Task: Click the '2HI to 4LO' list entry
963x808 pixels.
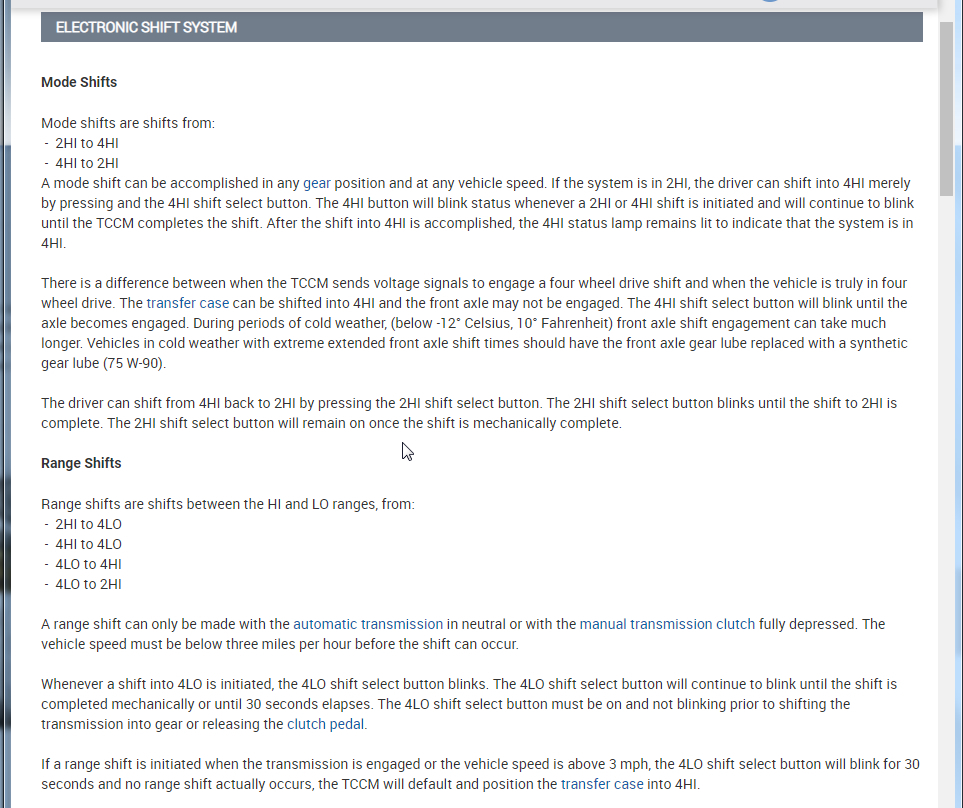Action: click(88, 524)
